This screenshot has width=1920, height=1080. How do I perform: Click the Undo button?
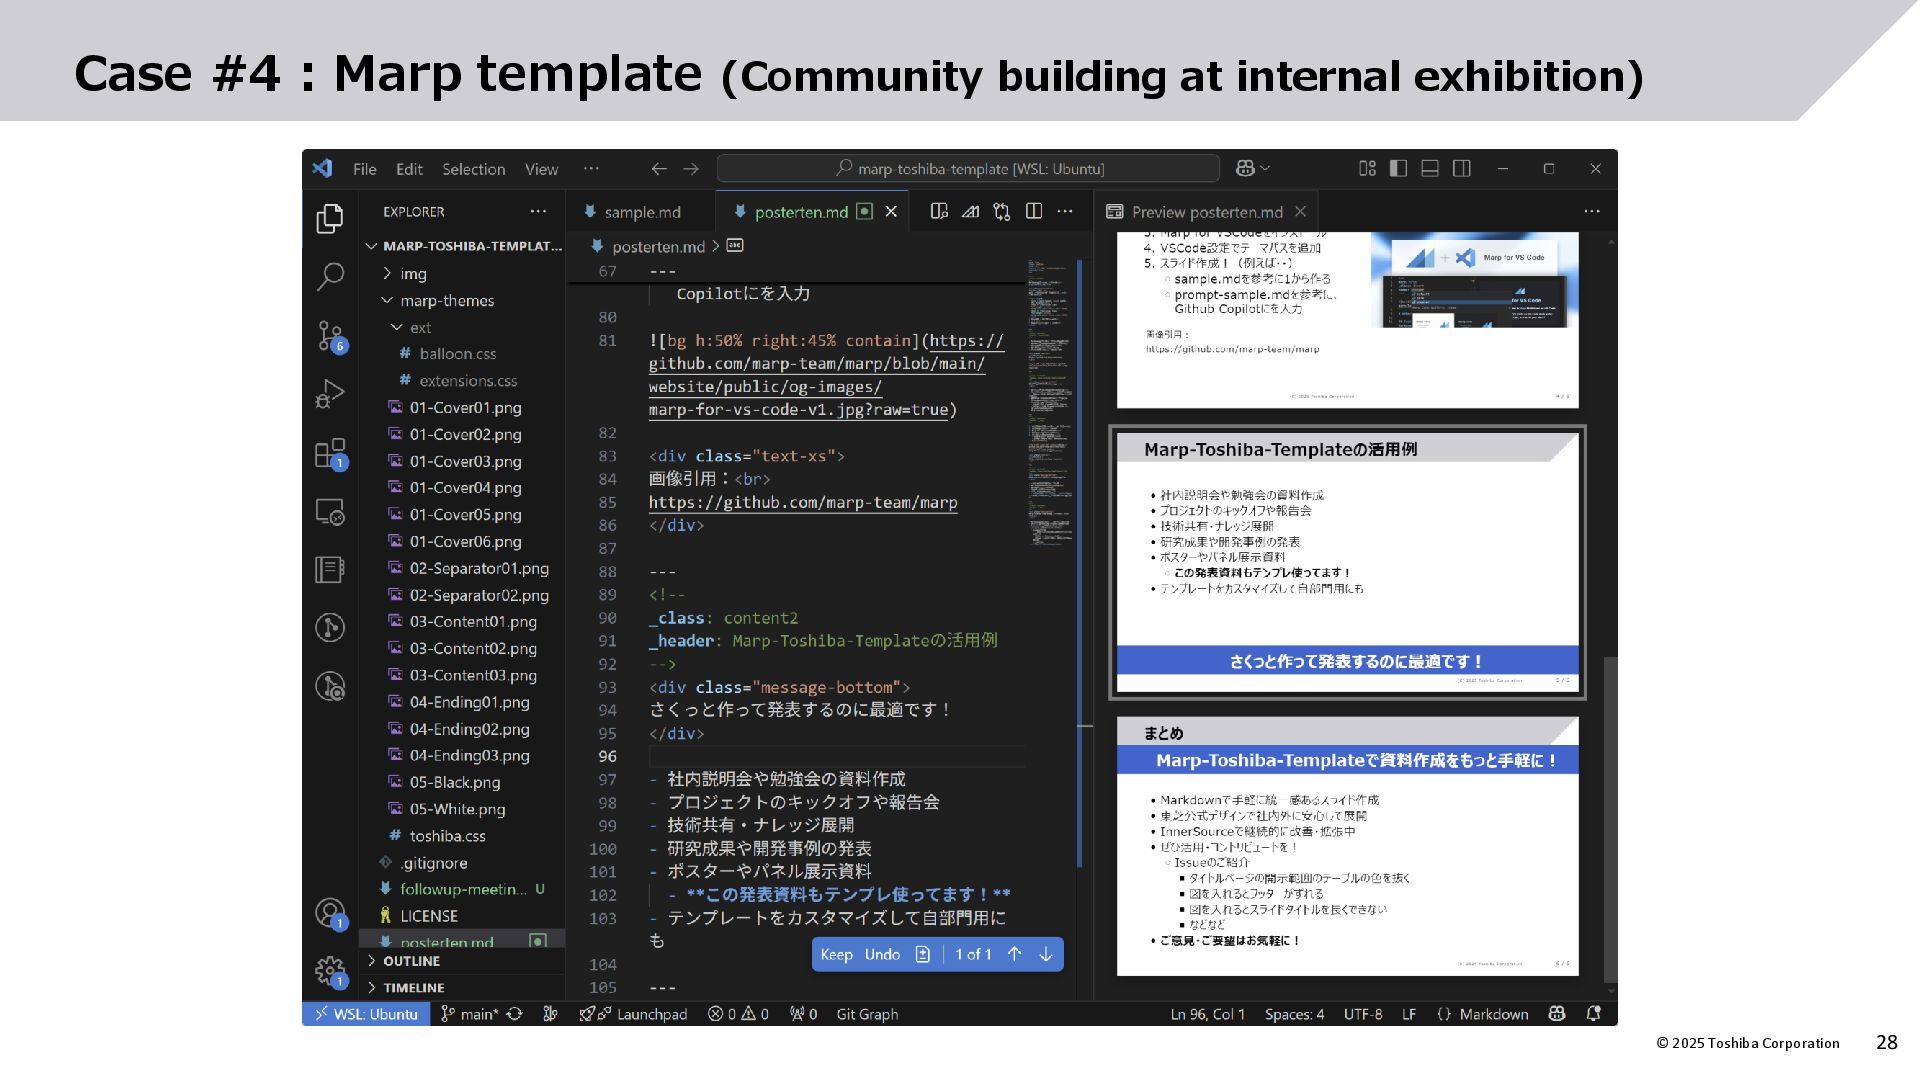[x=882, y=954]
